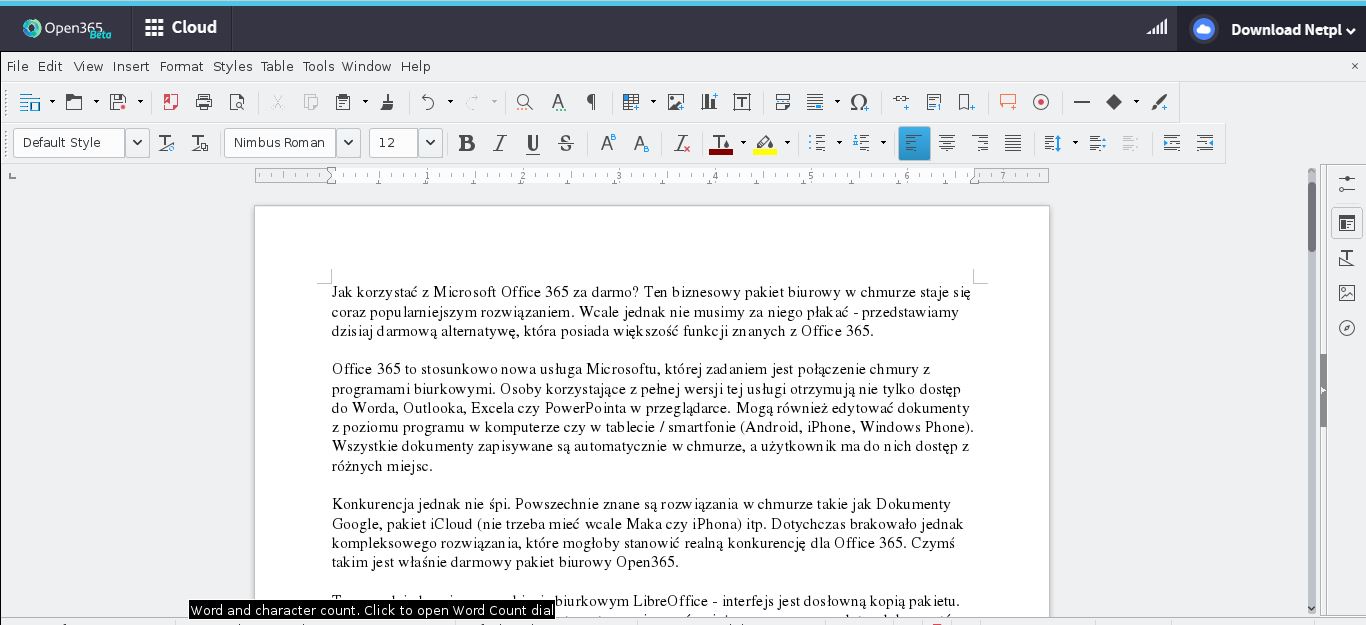
Task: Toggle underline formatting
Action: click(532, 143)
